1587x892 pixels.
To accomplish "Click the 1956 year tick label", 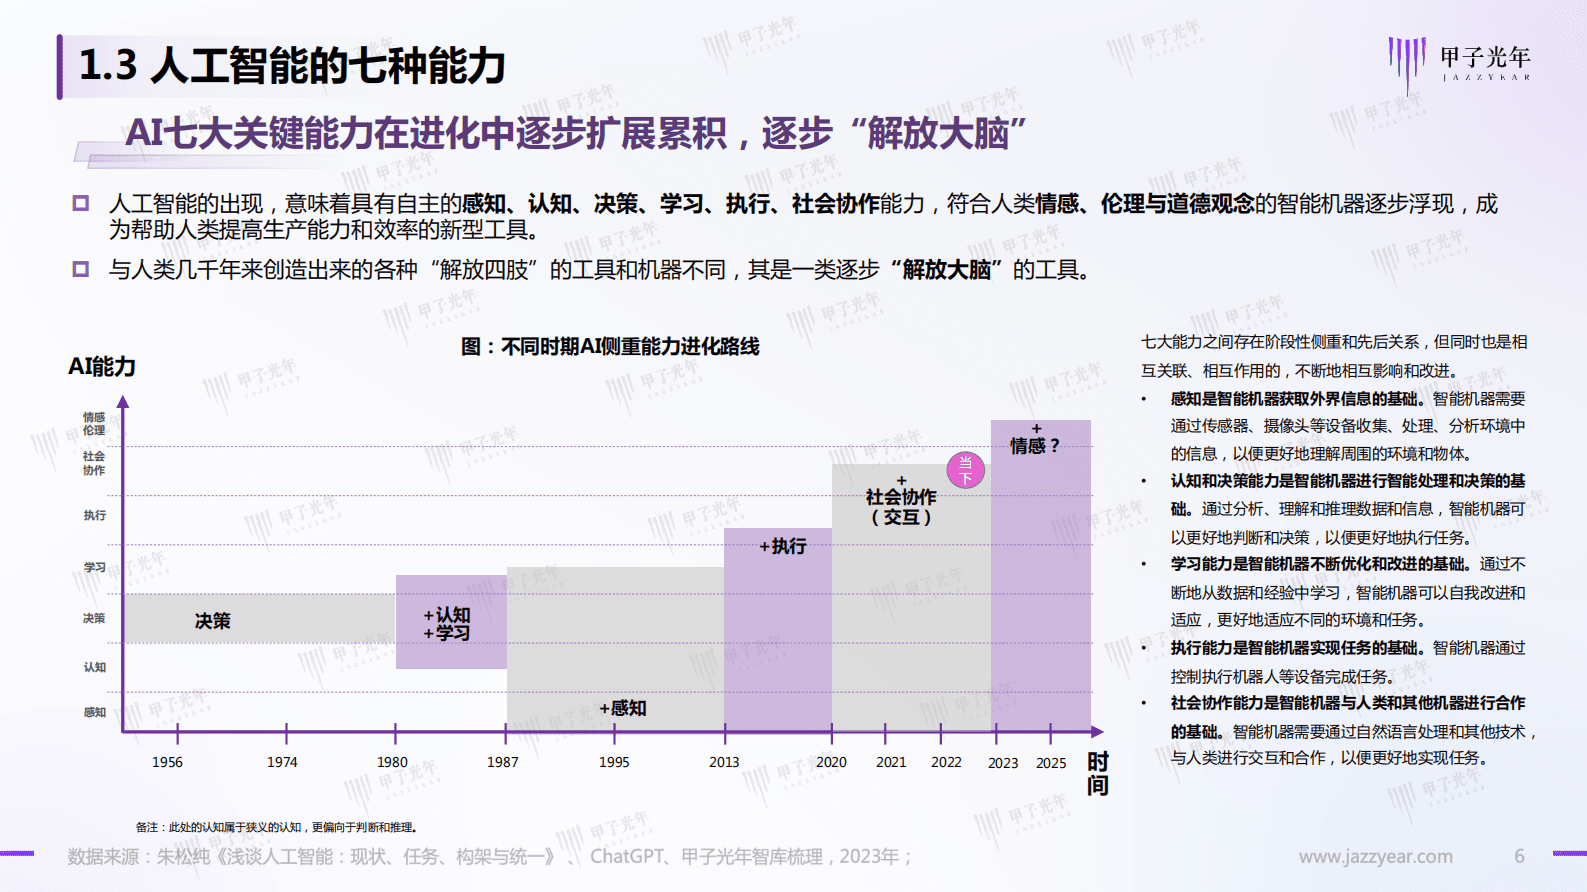I will point(167,762).
